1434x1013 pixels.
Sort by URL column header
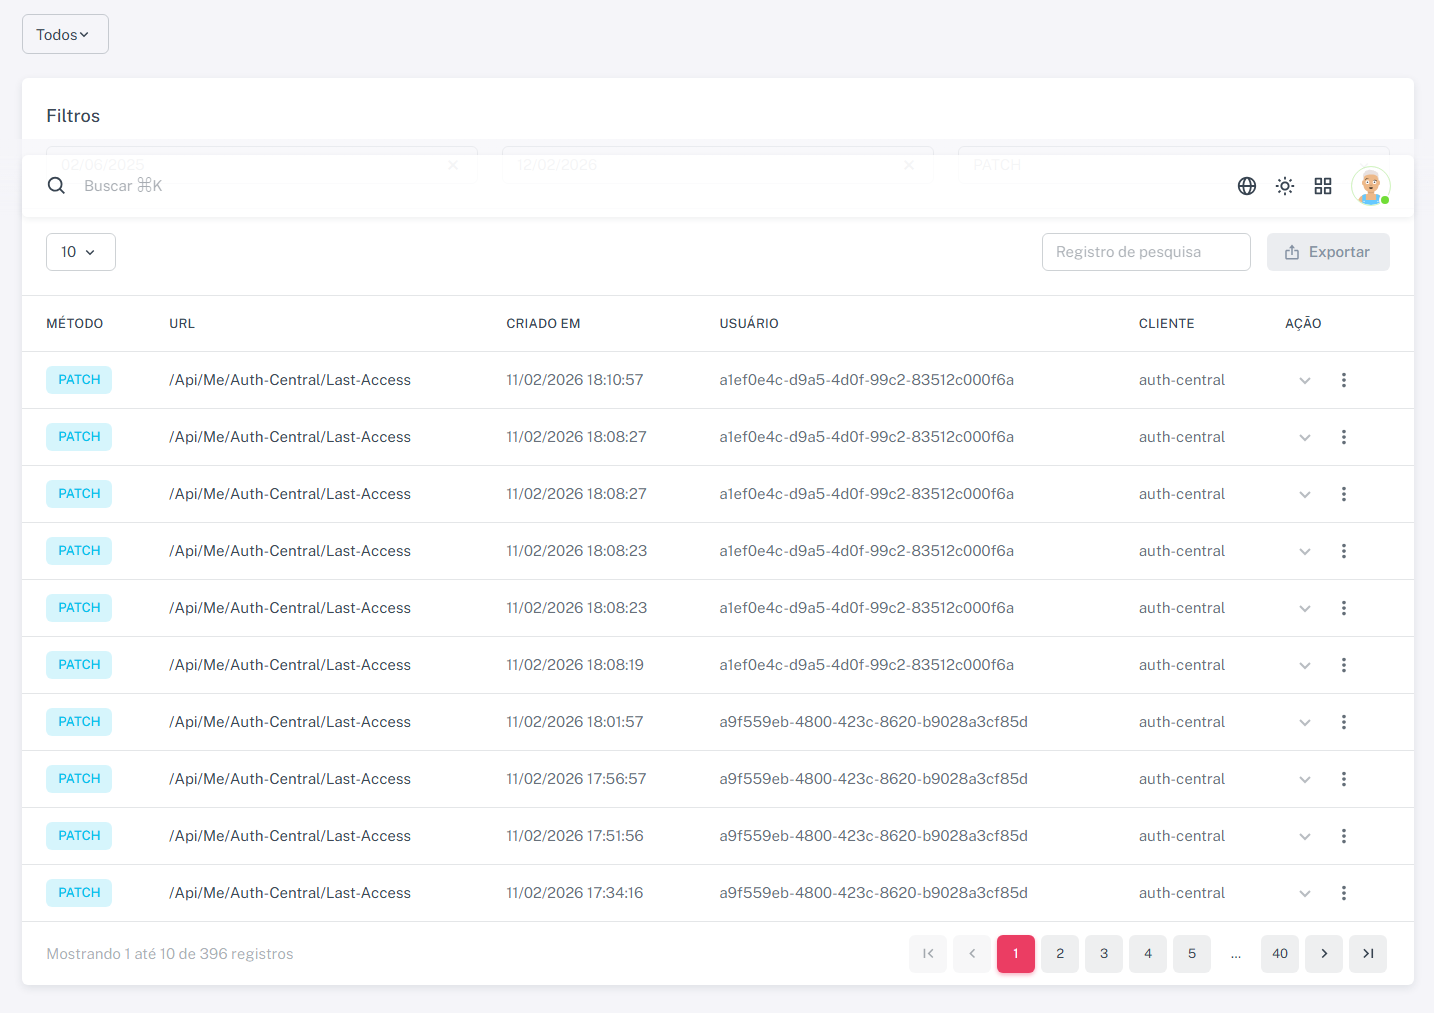pos(182,324)
